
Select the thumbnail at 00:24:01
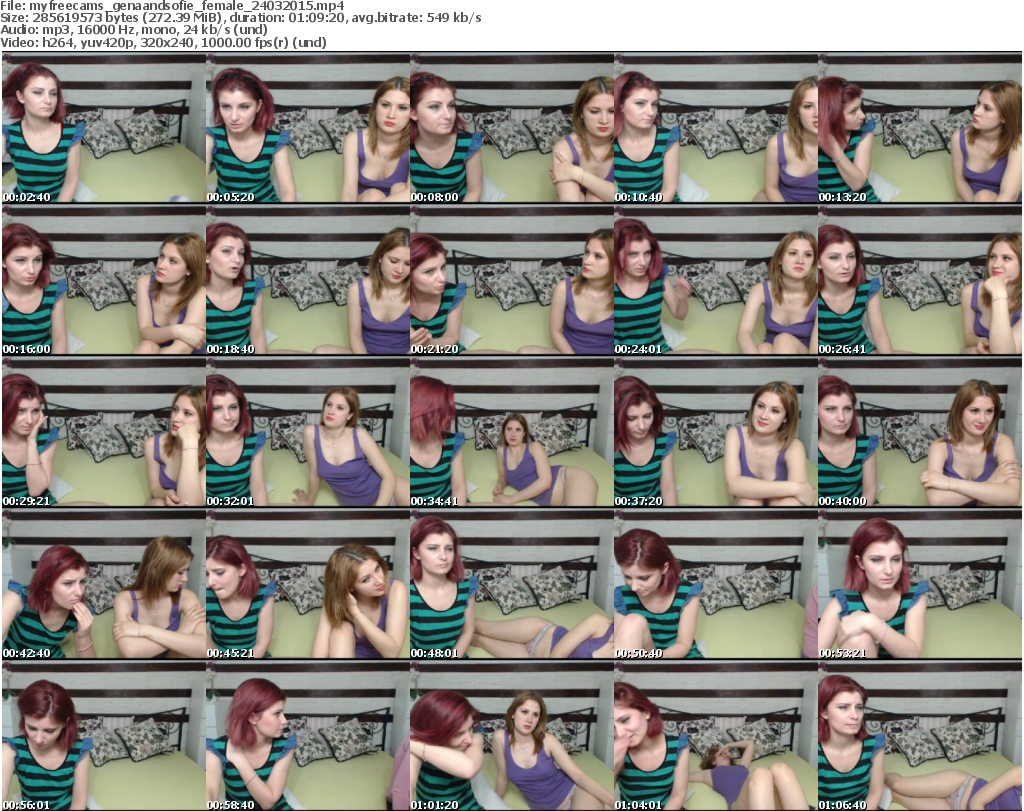(715, 280)
